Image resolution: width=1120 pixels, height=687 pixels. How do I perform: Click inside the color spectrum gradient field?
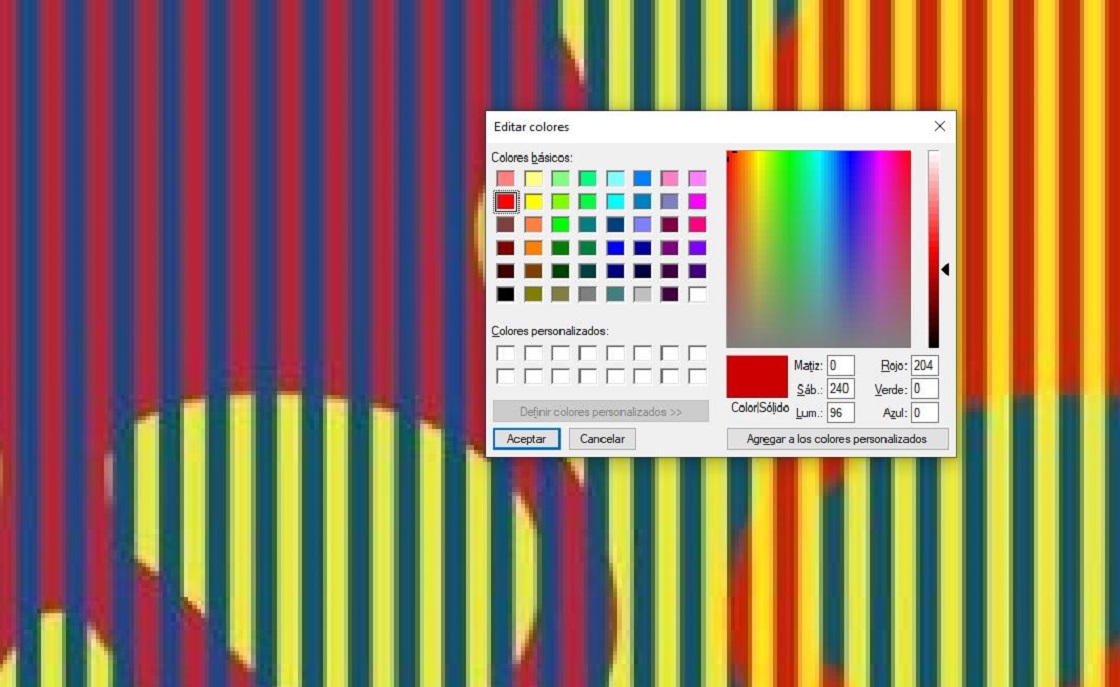(x=818, y=248)
